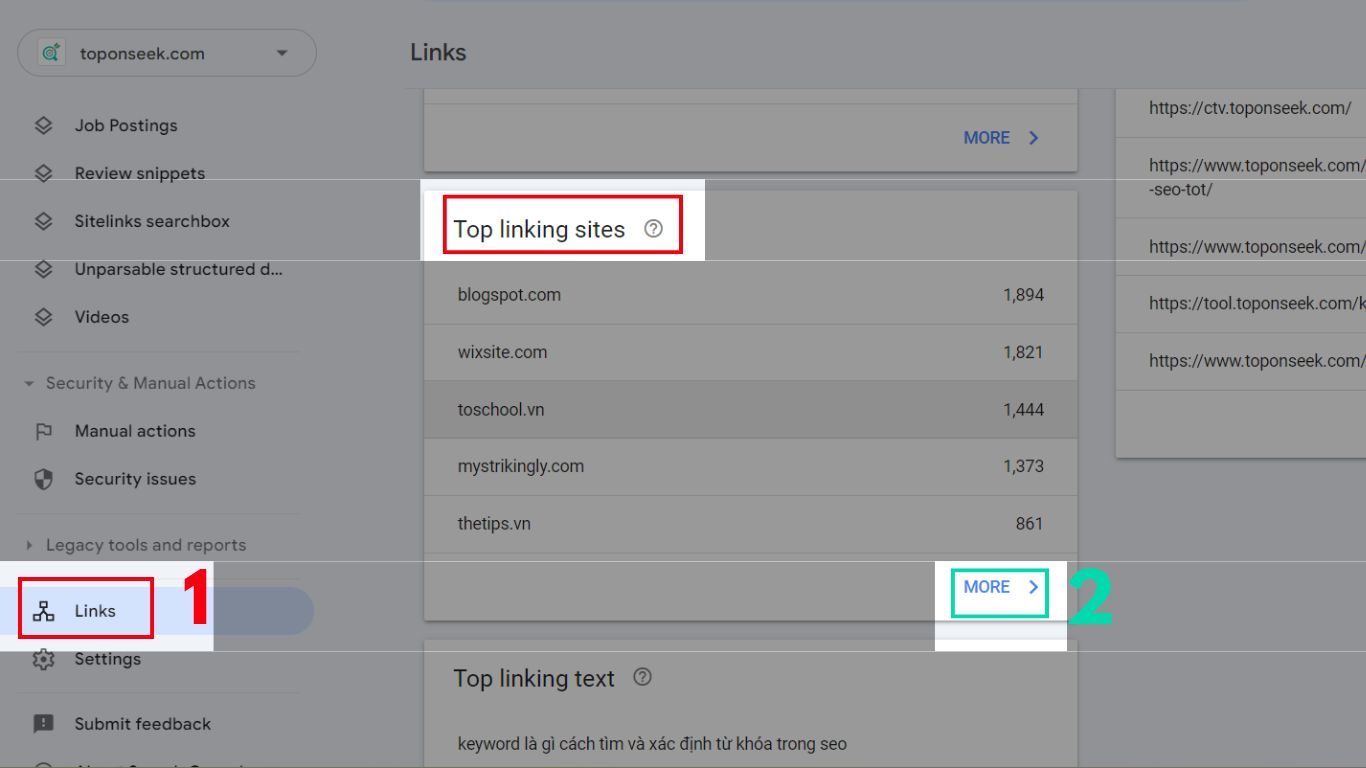1366x768 pixels.
Task: Expand Legacy tools and reports section
Action: tap(29, 546)
